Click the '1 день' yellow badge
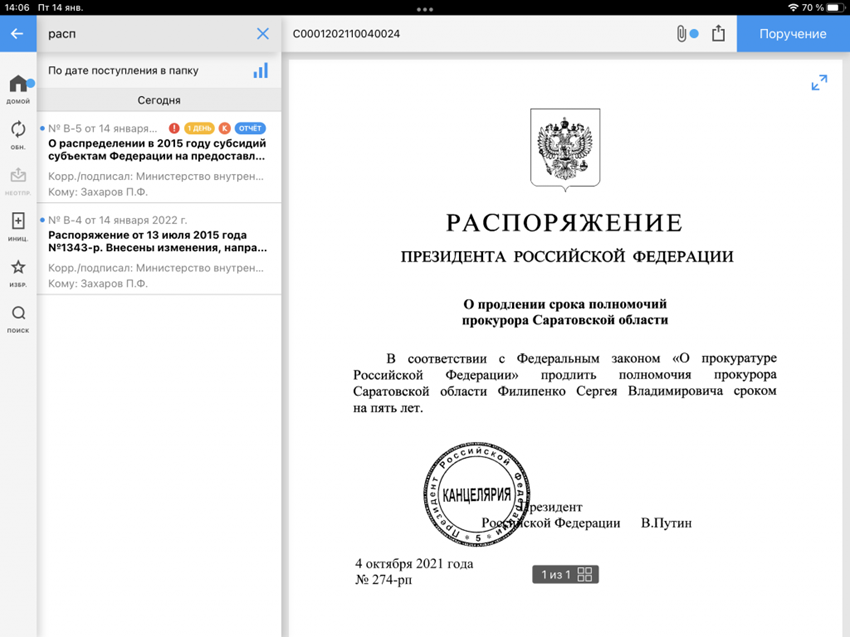Viewport: 850px width, 637px height. (199, 128)
